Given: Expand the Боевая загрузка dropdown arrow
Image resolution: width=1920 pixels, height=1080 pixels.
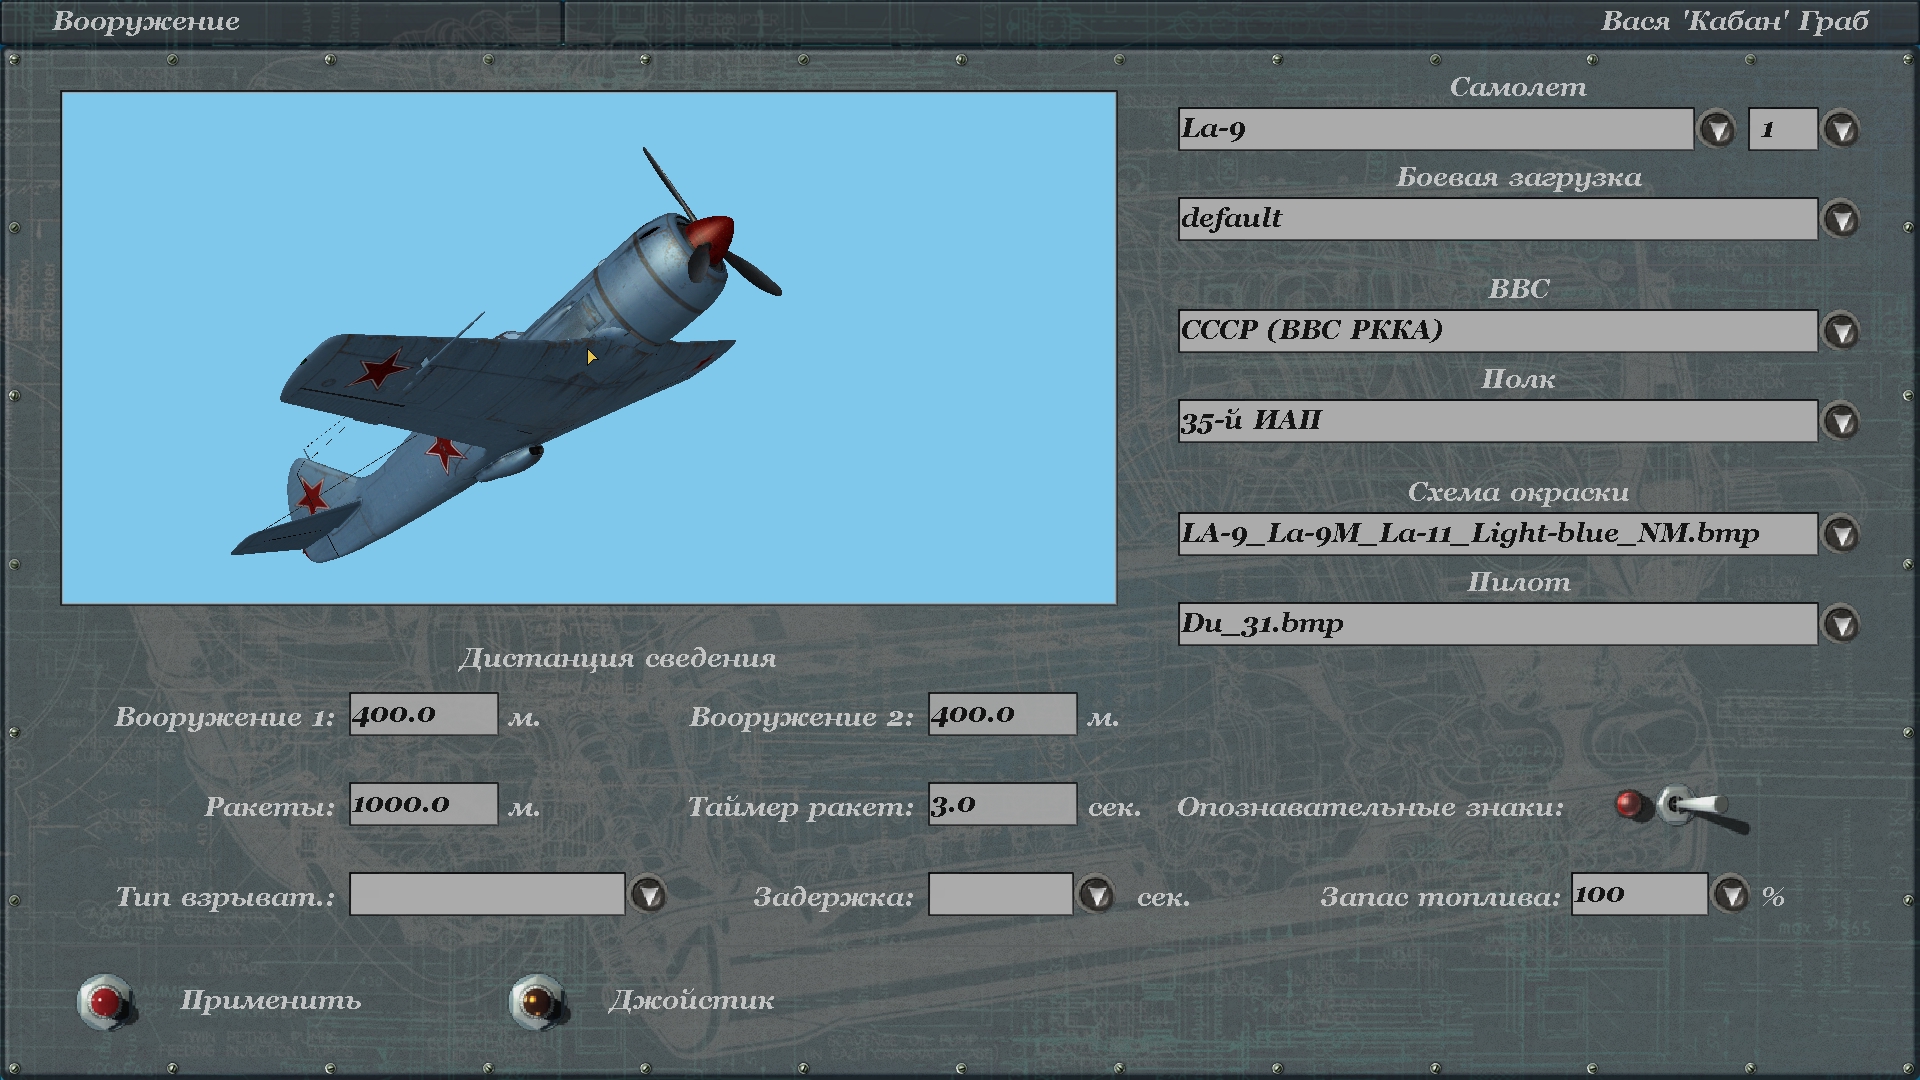Looking at the screenshot, I should tap(1841, 220).
